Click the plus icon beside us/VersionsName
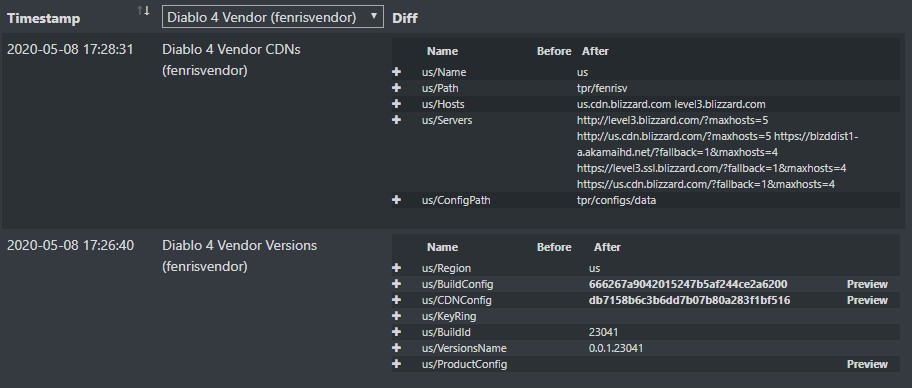This screenshot has width=912, height=388. [x=397, y=348]
